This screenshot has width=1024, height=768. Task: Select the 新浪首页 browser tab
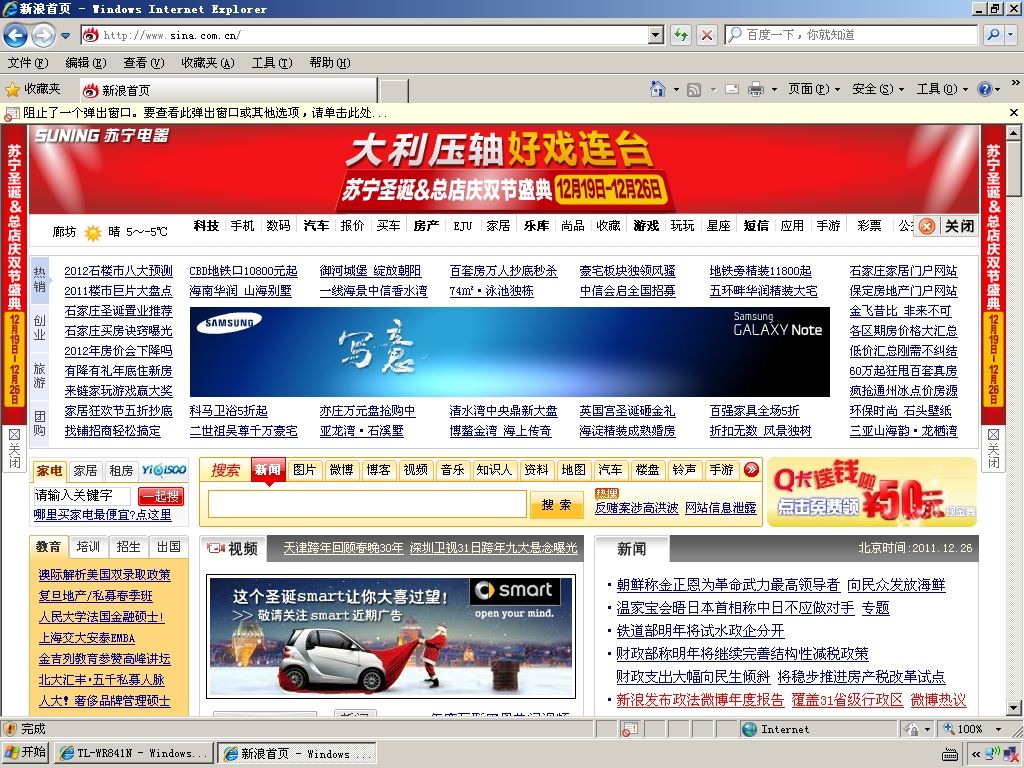(228, 90)
